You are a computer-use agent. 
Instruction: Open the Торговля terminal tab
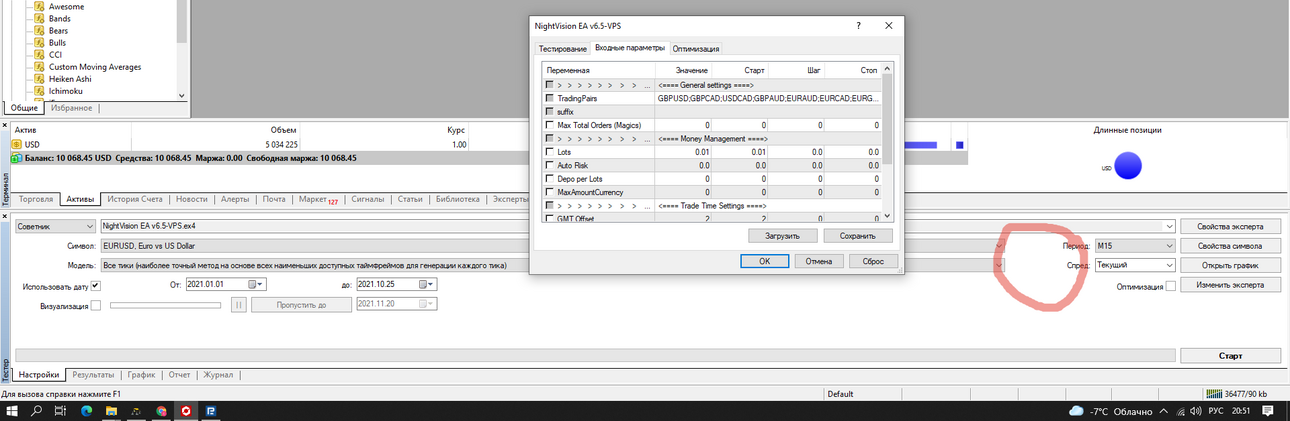36,199
